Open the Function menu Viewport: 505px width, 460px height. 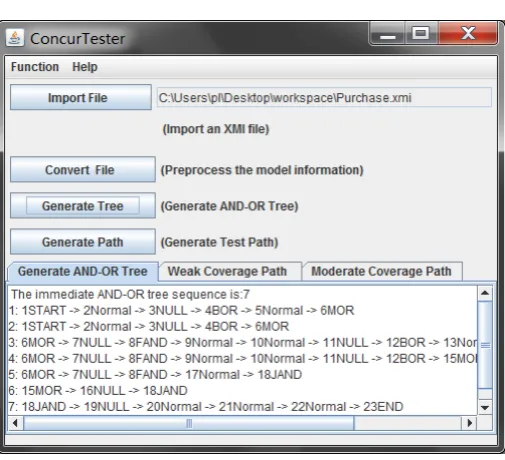tap(35, 67)
